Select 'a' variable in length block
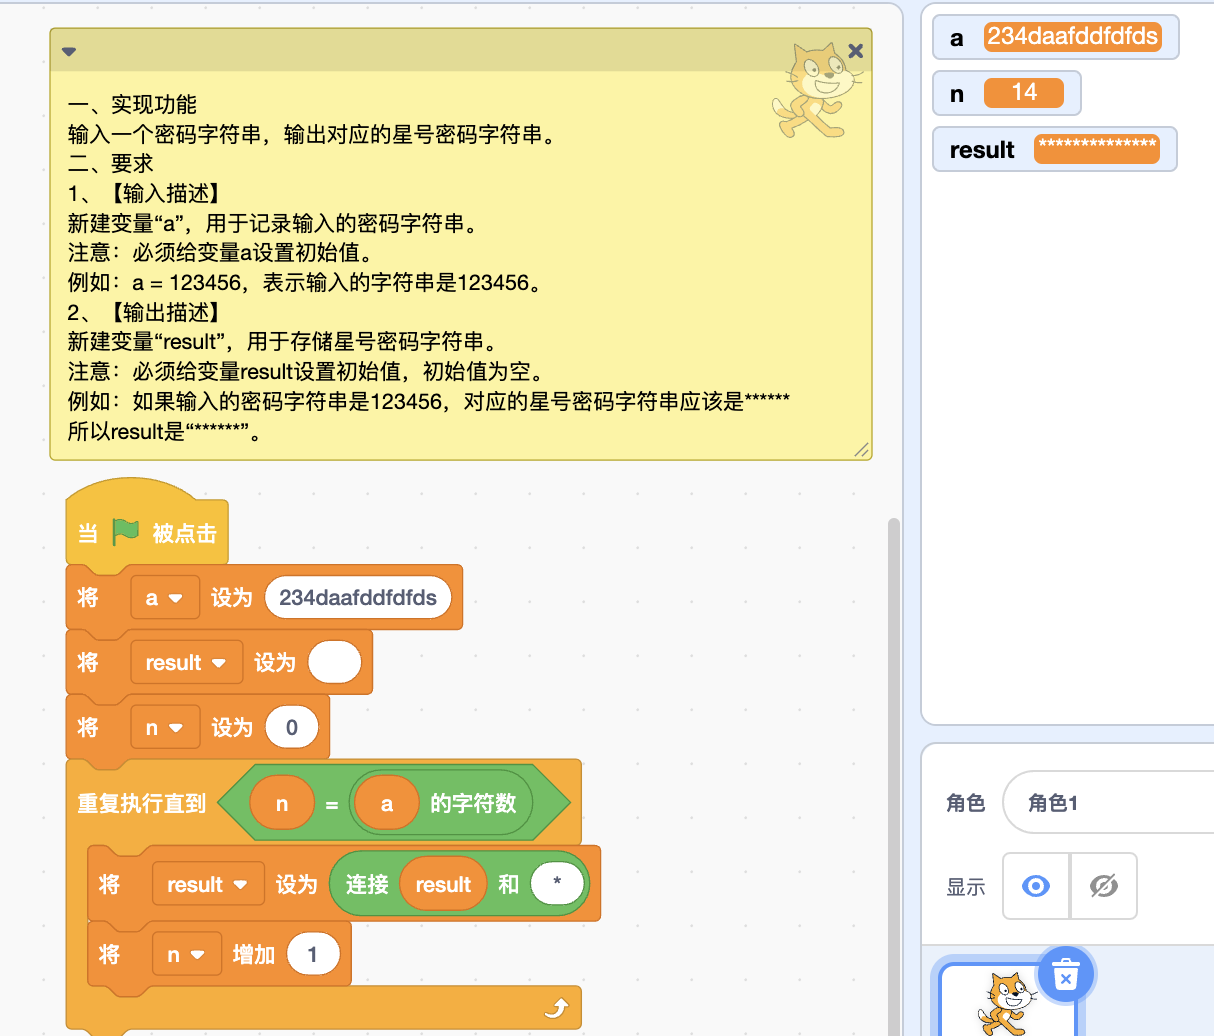1214x1036 pixels. (387, 804)
